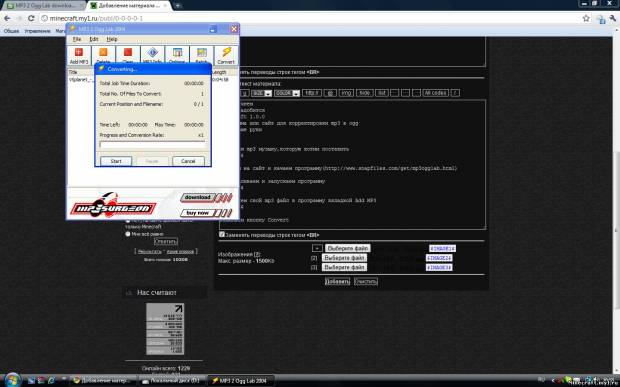Click the Ответить poll button
Image resolution: width=620 pixels, height=387 pixels.
166,241
